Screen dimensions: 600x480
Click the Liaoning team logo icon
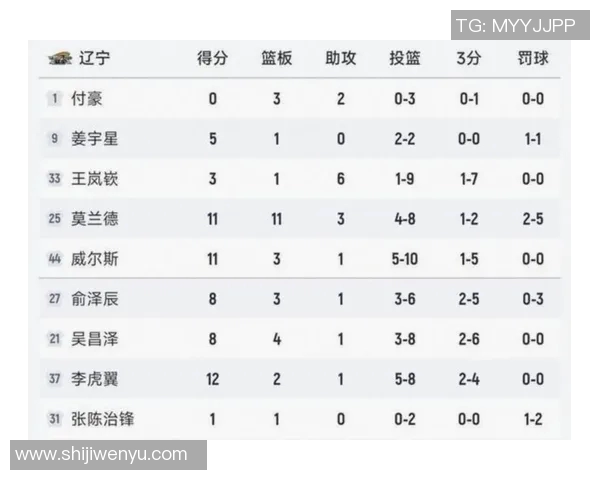point(59,58)
